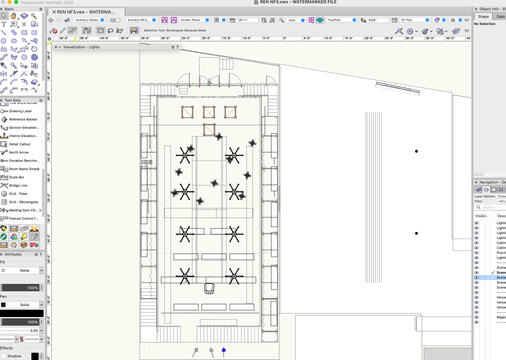506x360 pixels.
Task: Click the black pen color swatch
Action: click(x=22, y=313)
